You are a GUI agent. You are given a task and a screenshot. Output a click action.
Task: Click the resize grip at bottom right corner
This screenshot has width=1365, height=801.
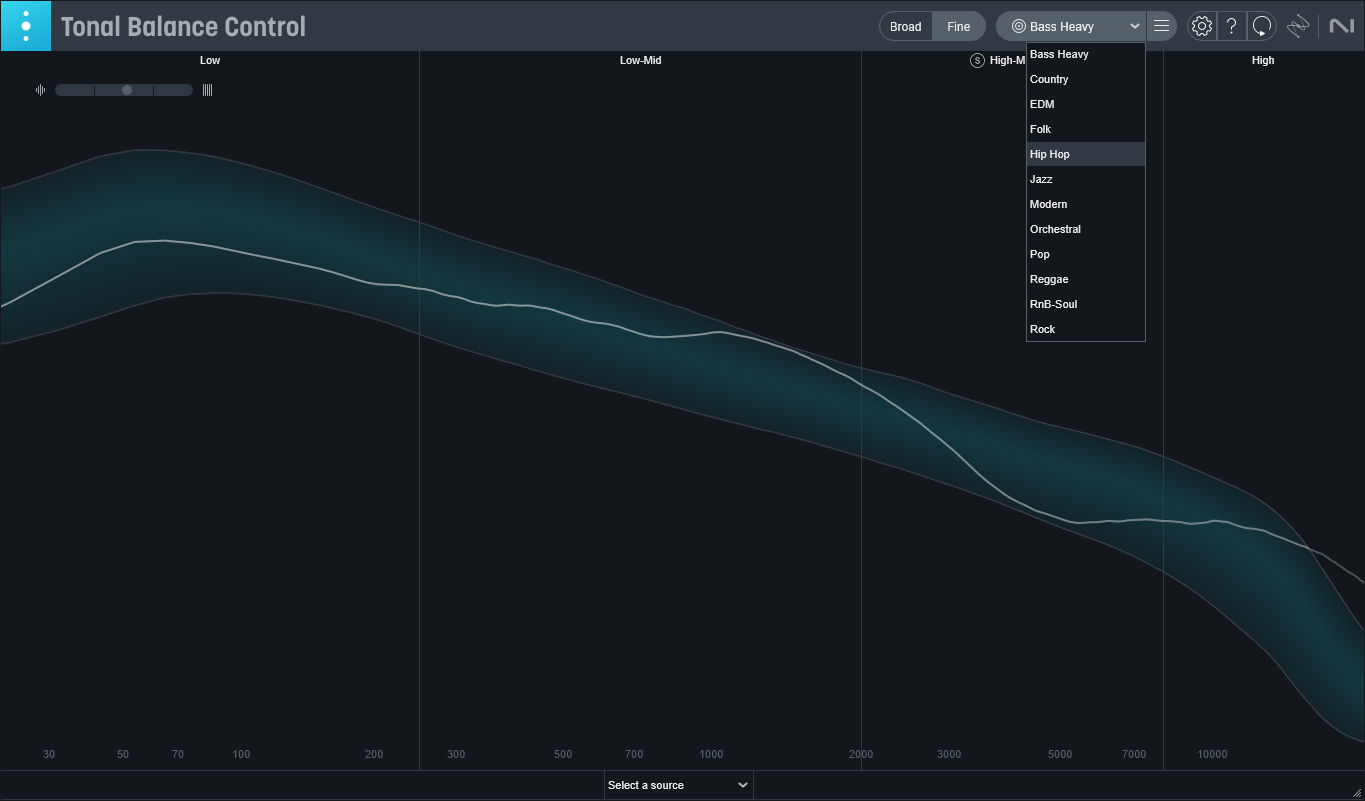pos(1357,792)
